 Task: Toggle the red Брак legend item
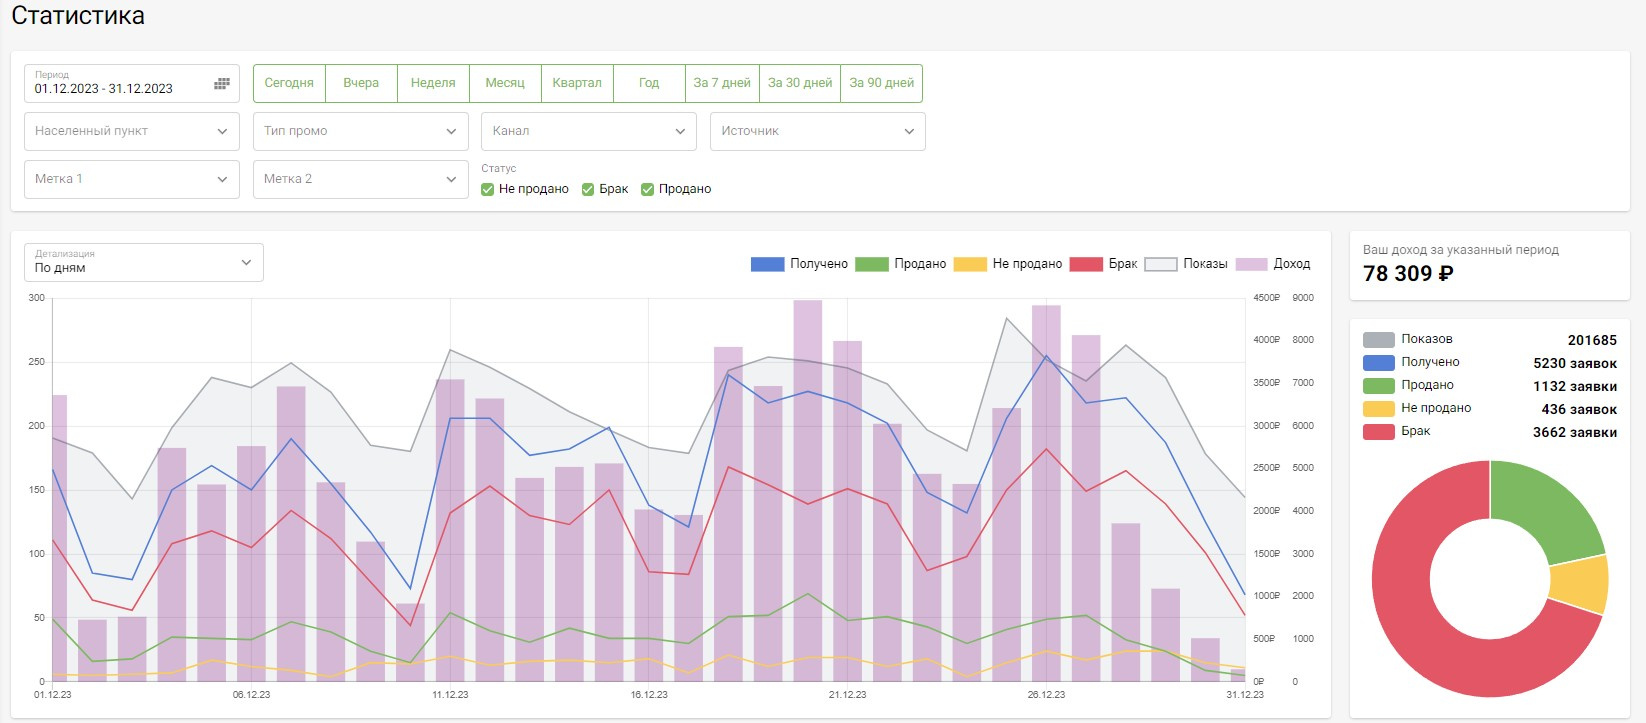click(x=1086, y=264)
